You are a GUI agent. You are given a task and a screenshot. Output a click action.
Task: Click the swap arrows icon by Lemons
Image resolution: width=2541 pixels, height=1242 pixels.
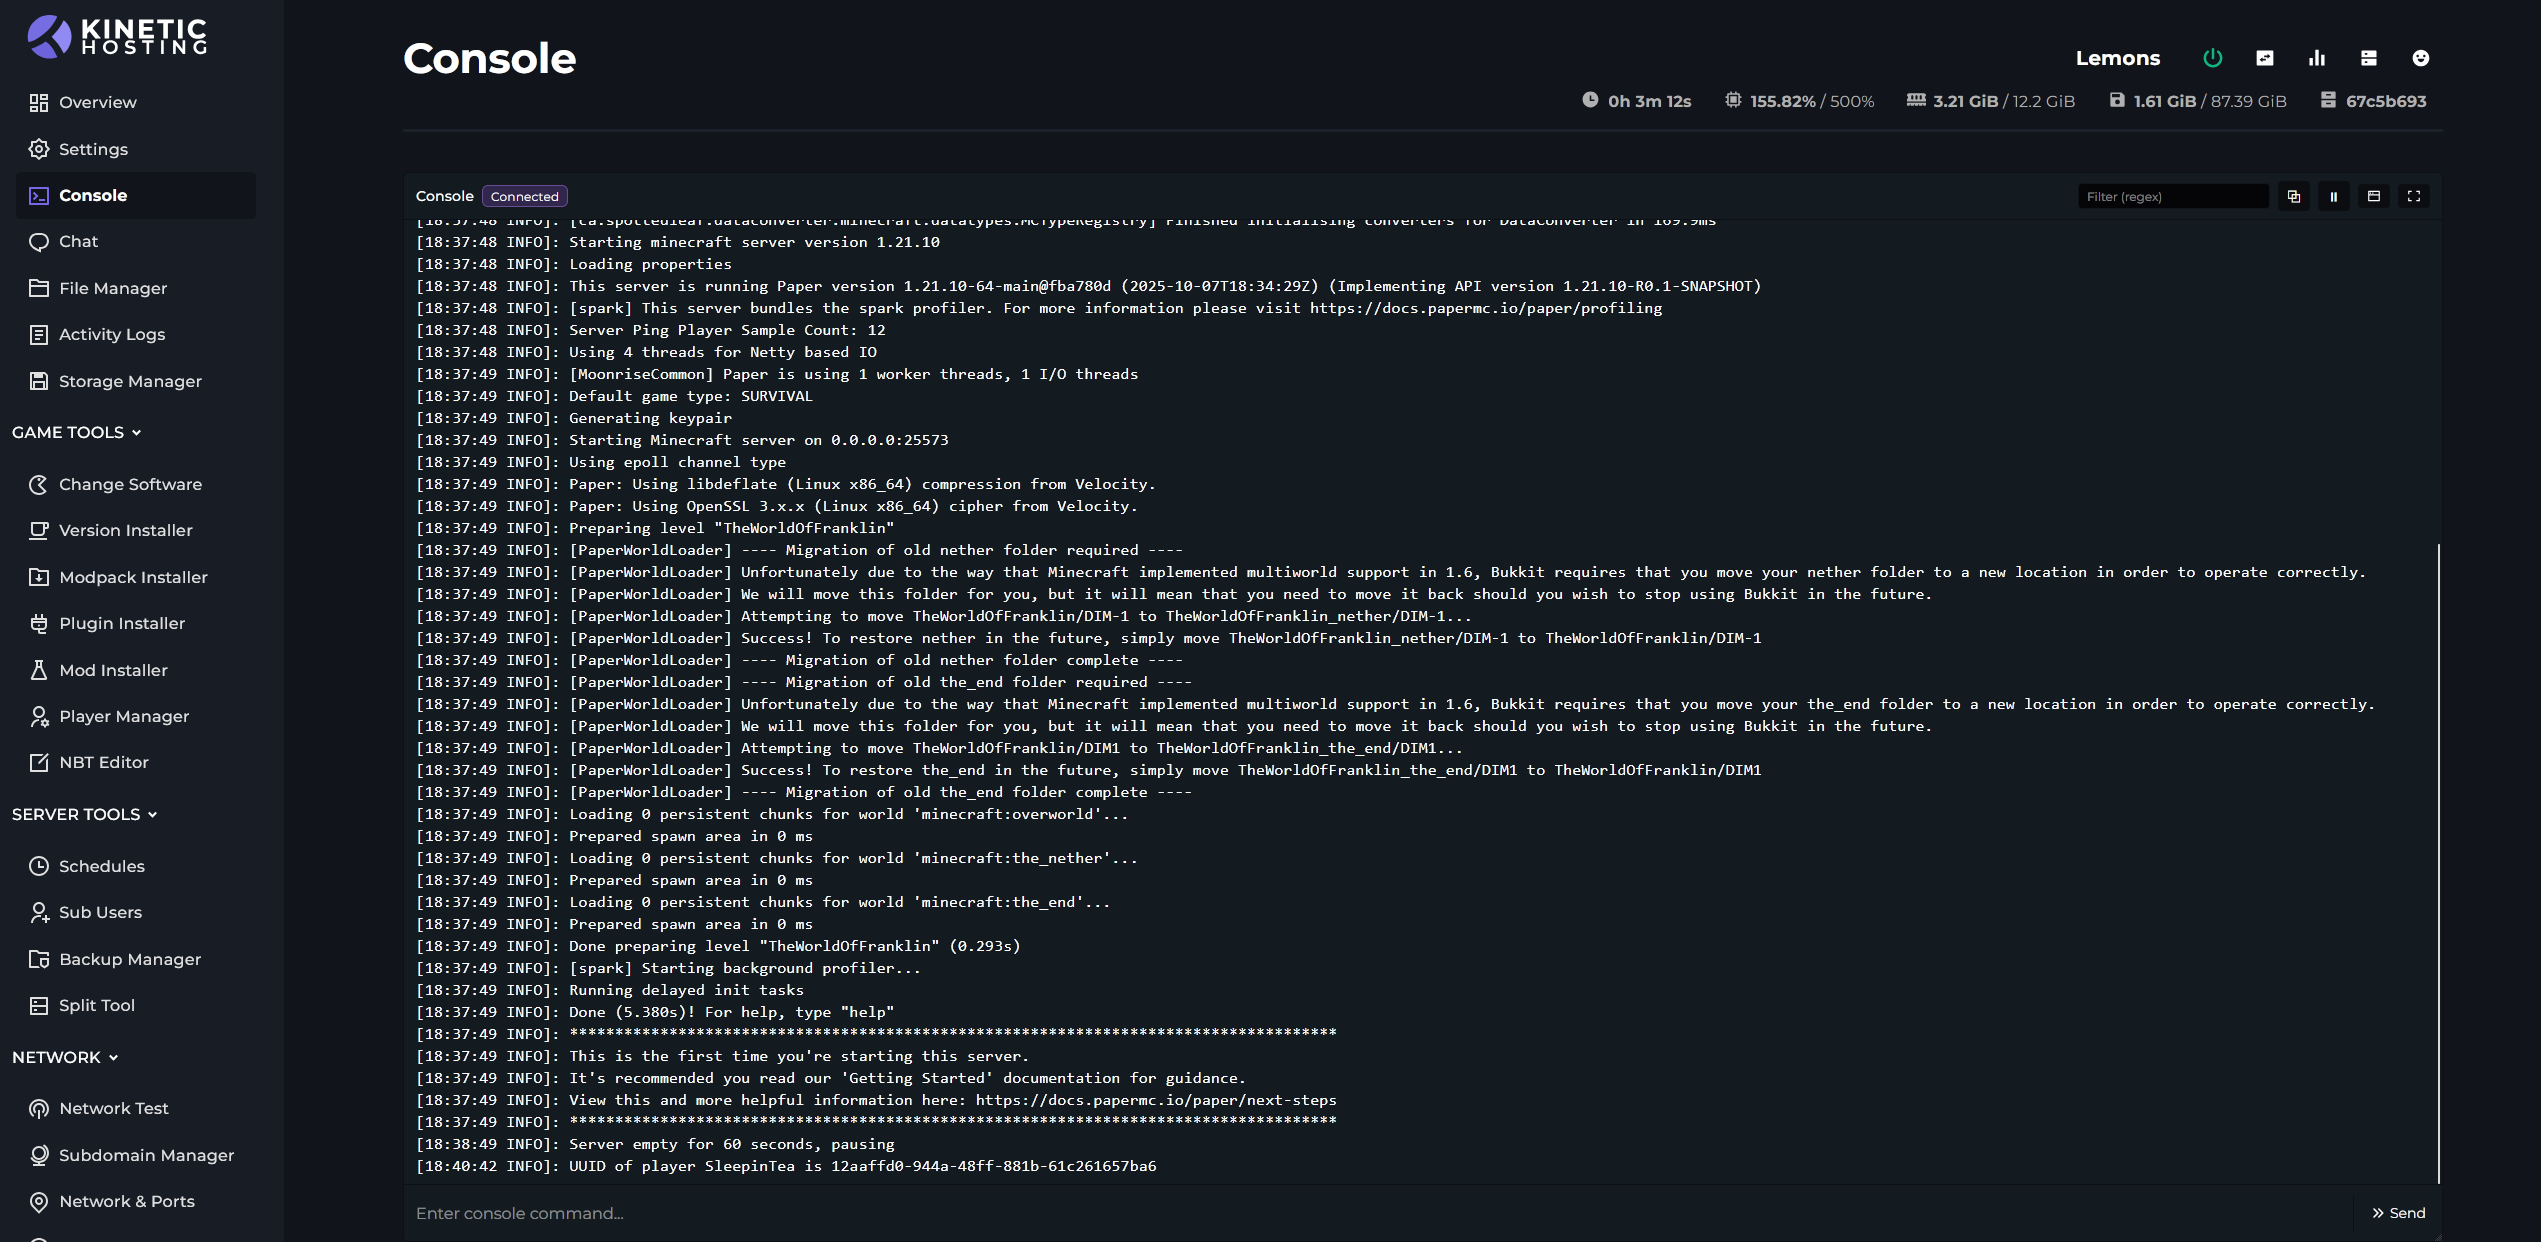pyautogui.click(x=2265, y=58)
